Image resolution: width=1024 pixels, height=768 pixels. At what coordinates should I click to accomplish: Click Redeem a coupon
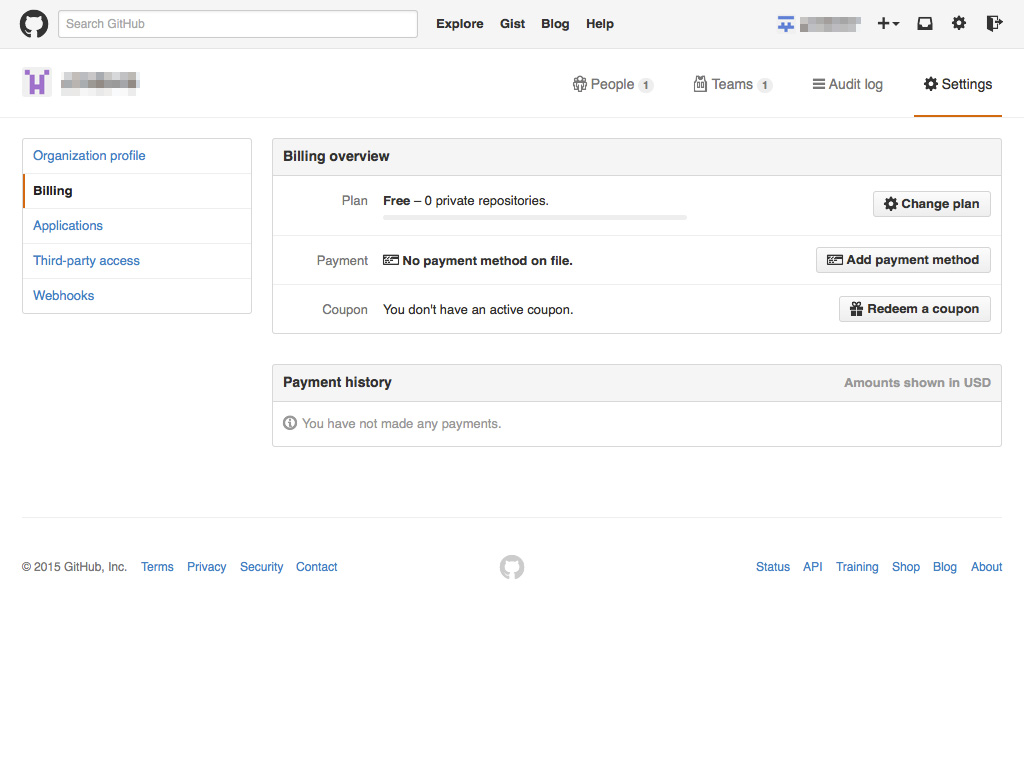(914, 308)
